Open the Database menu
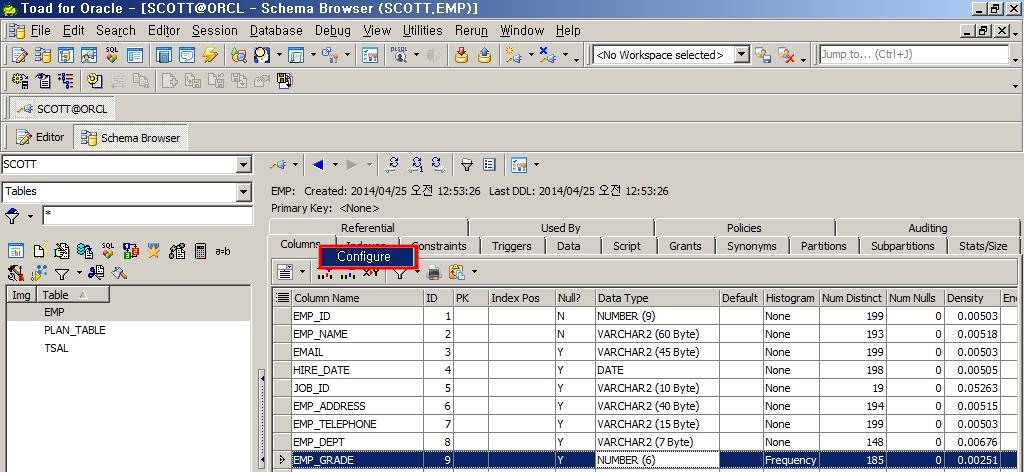The height and width of the screenshot is (472, 1024). (276, 31)
